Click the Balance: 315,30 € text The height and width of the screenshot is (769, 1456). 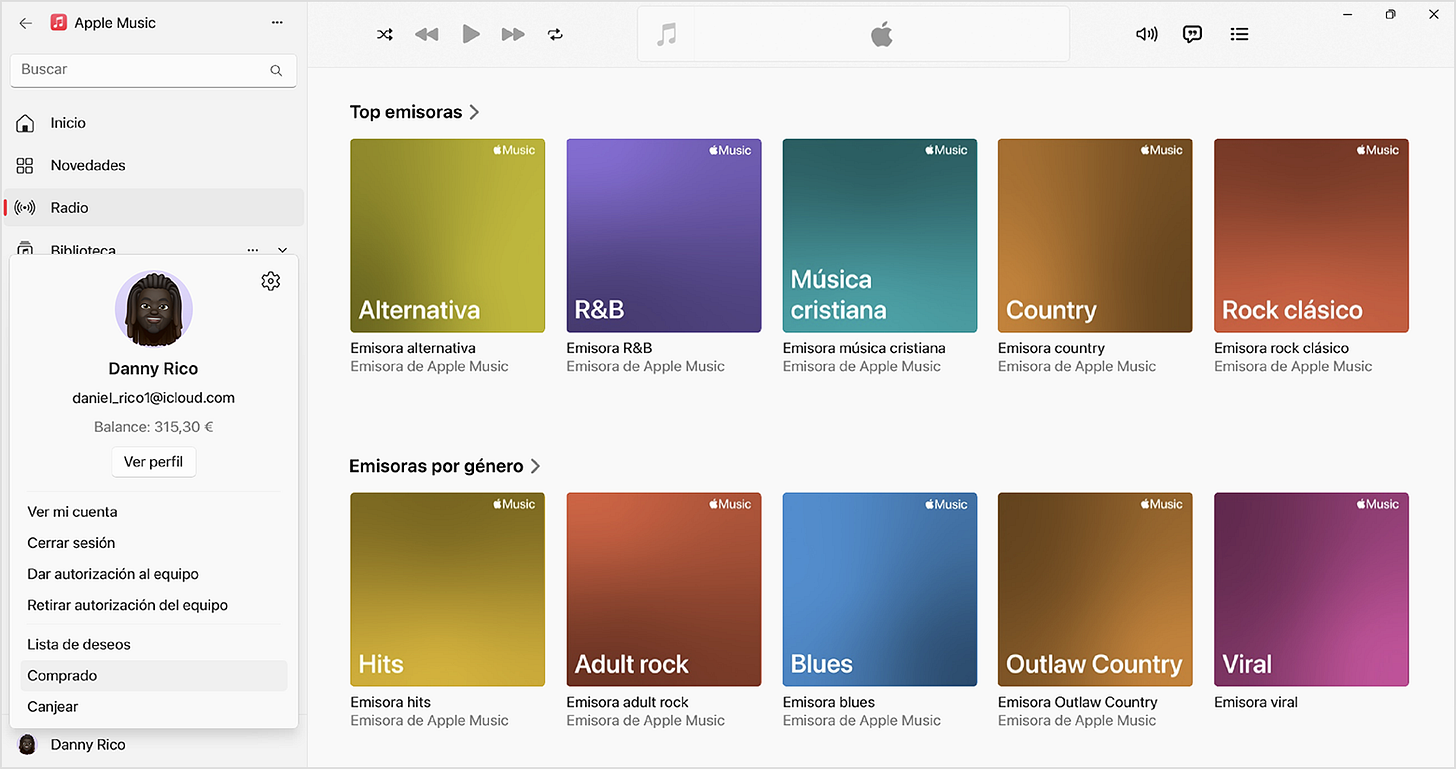click(x=154, y=427)
